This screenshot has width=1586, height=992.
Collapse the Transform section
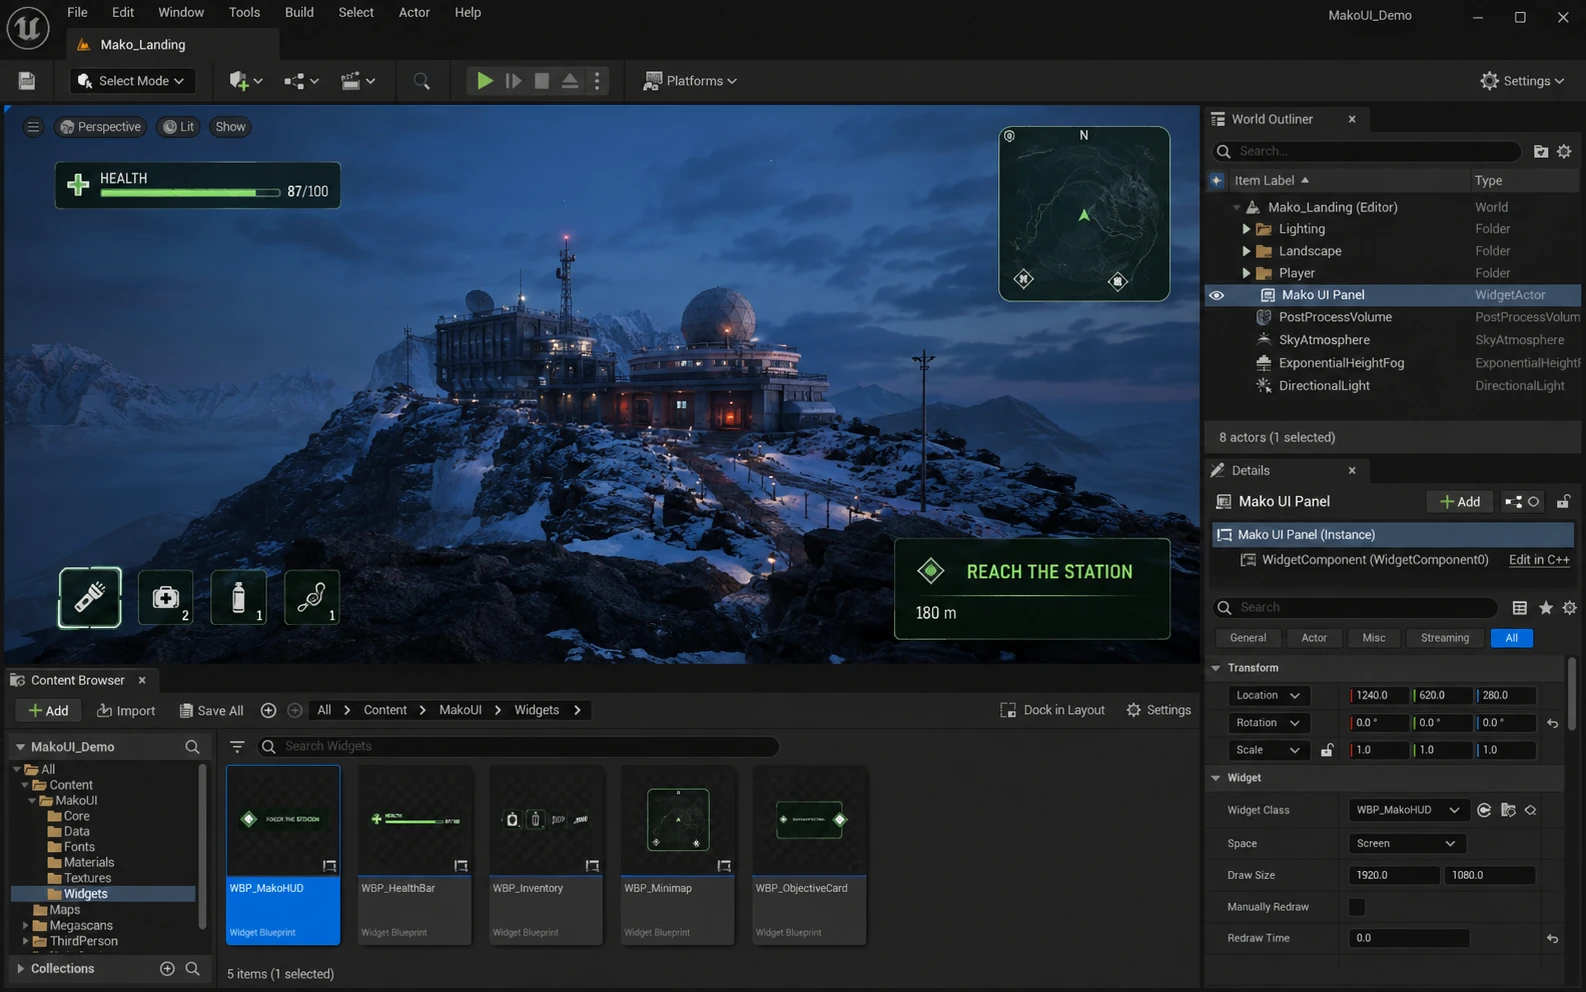coord(1216,668)
